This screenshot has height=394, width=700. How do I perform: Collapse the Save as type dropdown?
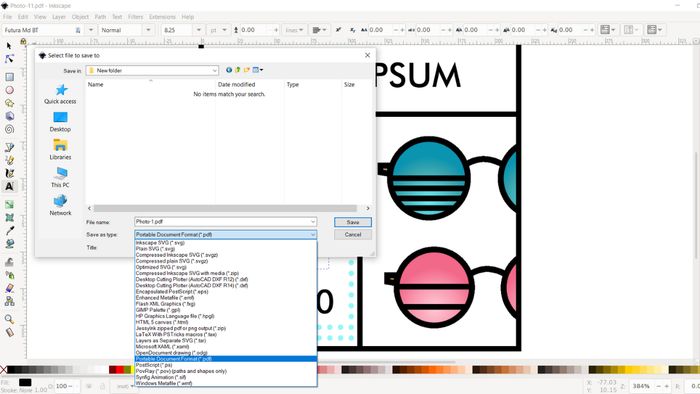pos(312,235)
